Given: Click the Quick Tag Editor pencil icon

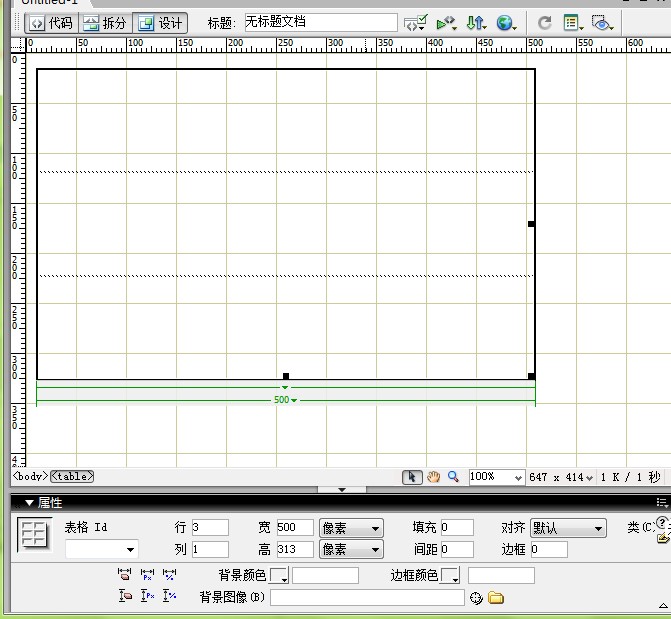Looking at the screenshot, I should pyautogui.click(x=664, y=537).
